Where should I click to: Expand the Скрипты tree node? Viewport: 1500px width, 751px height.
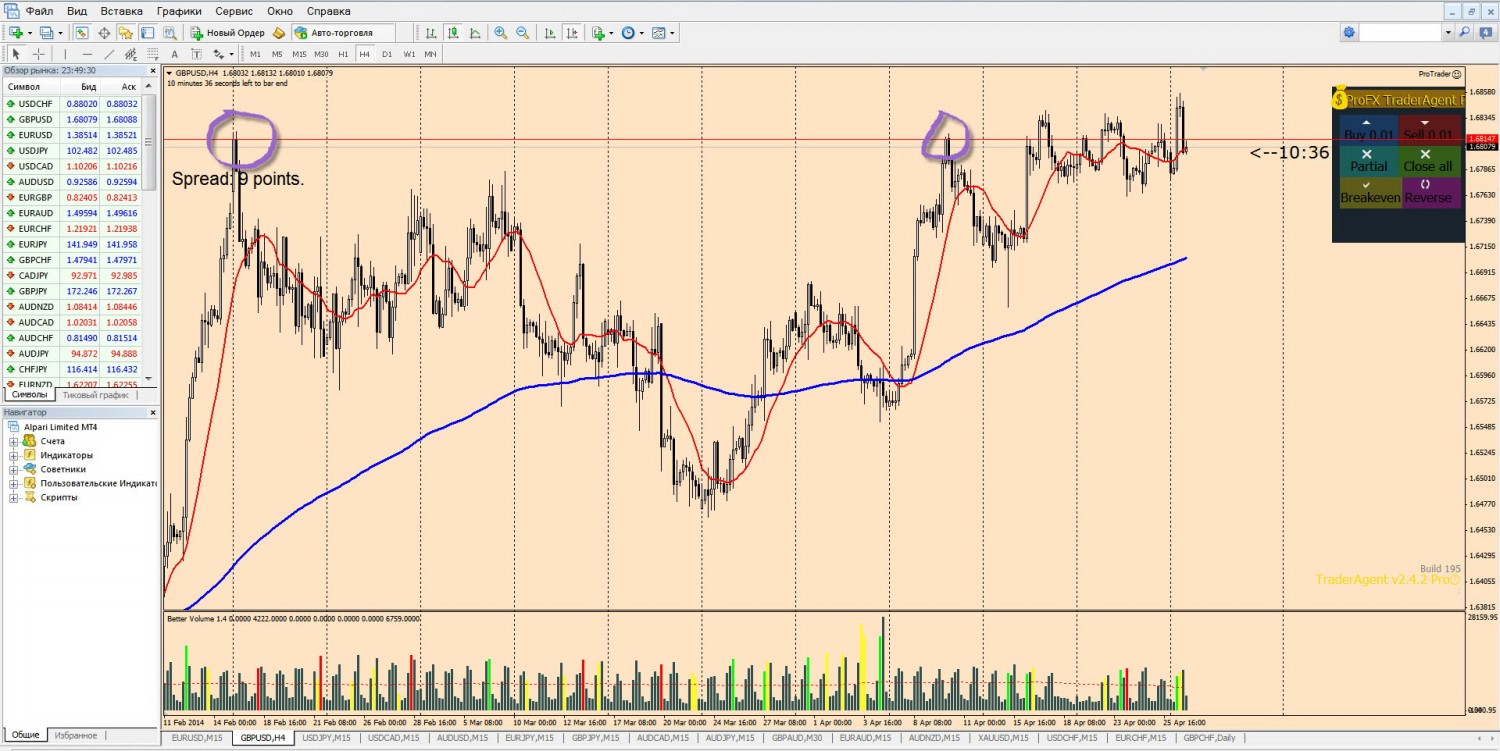[x=14, y=497]
